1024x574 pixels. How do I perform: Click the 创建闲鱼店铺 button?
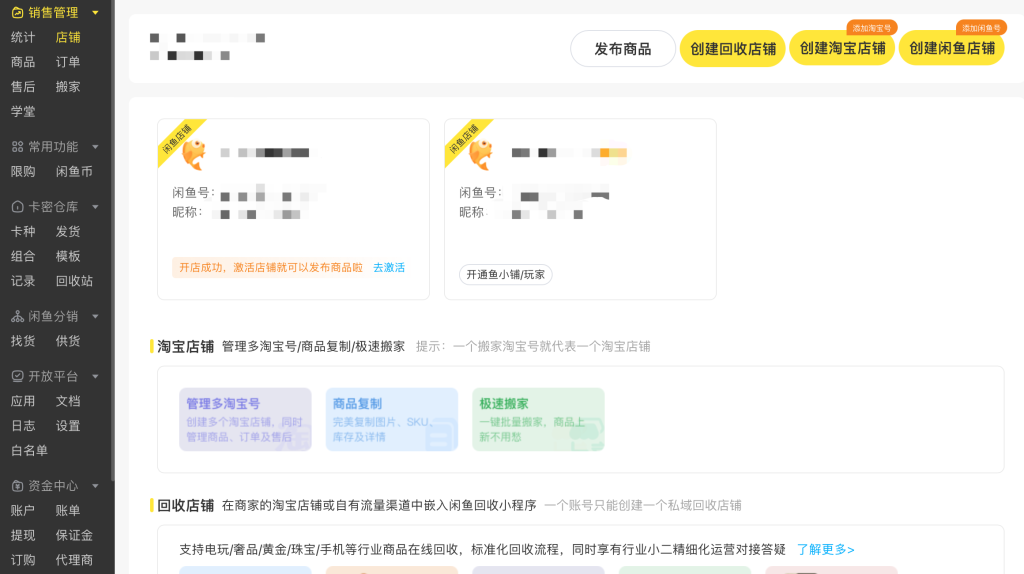pos(952,49)
